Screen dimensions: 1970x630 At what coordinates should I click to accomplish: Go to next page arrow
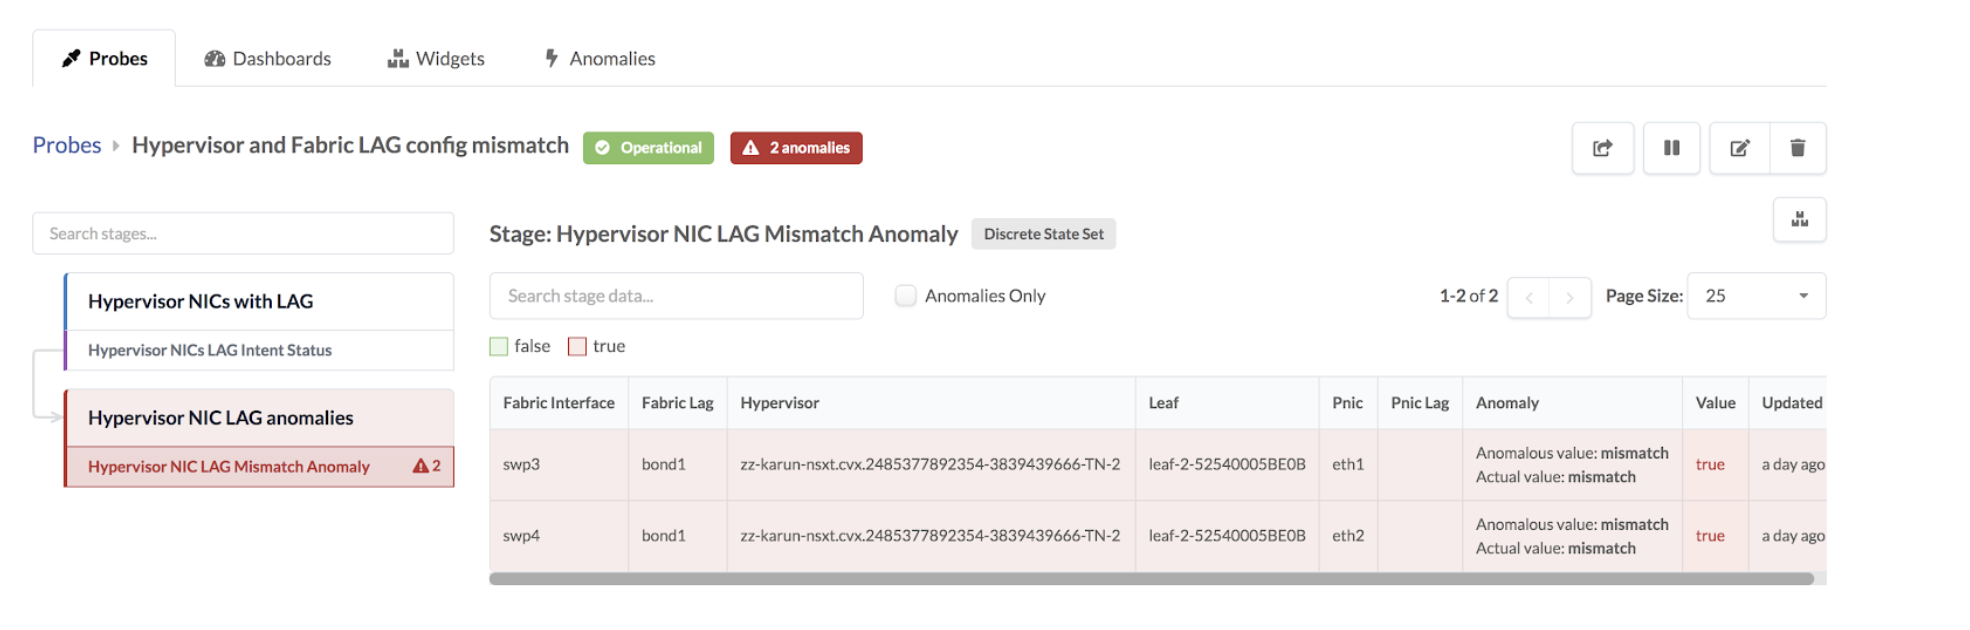(x=1570, y=297)
